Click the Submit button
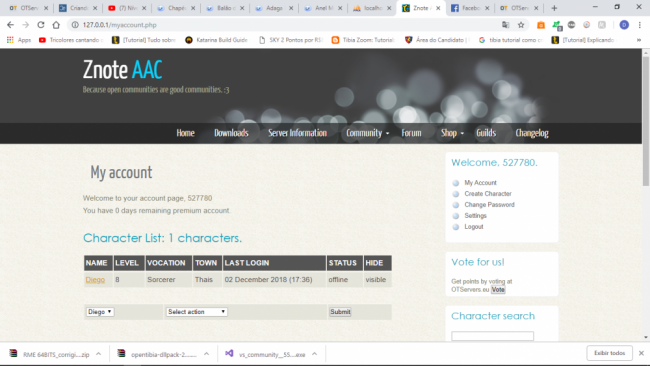 340,312
